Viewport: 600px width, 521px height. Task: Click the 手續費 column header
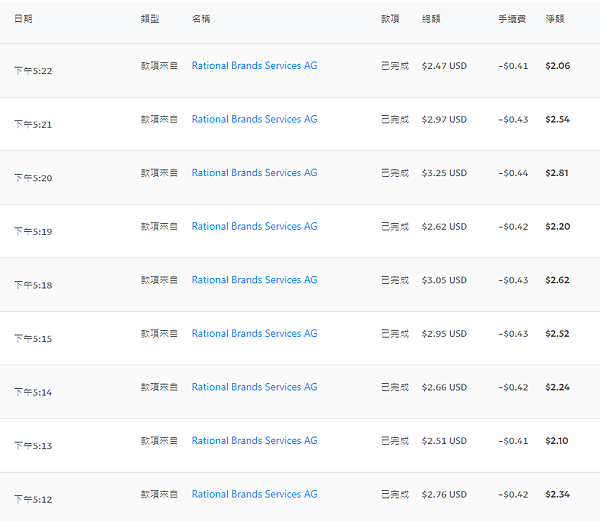pyautogui.click(x=512, y=19)
